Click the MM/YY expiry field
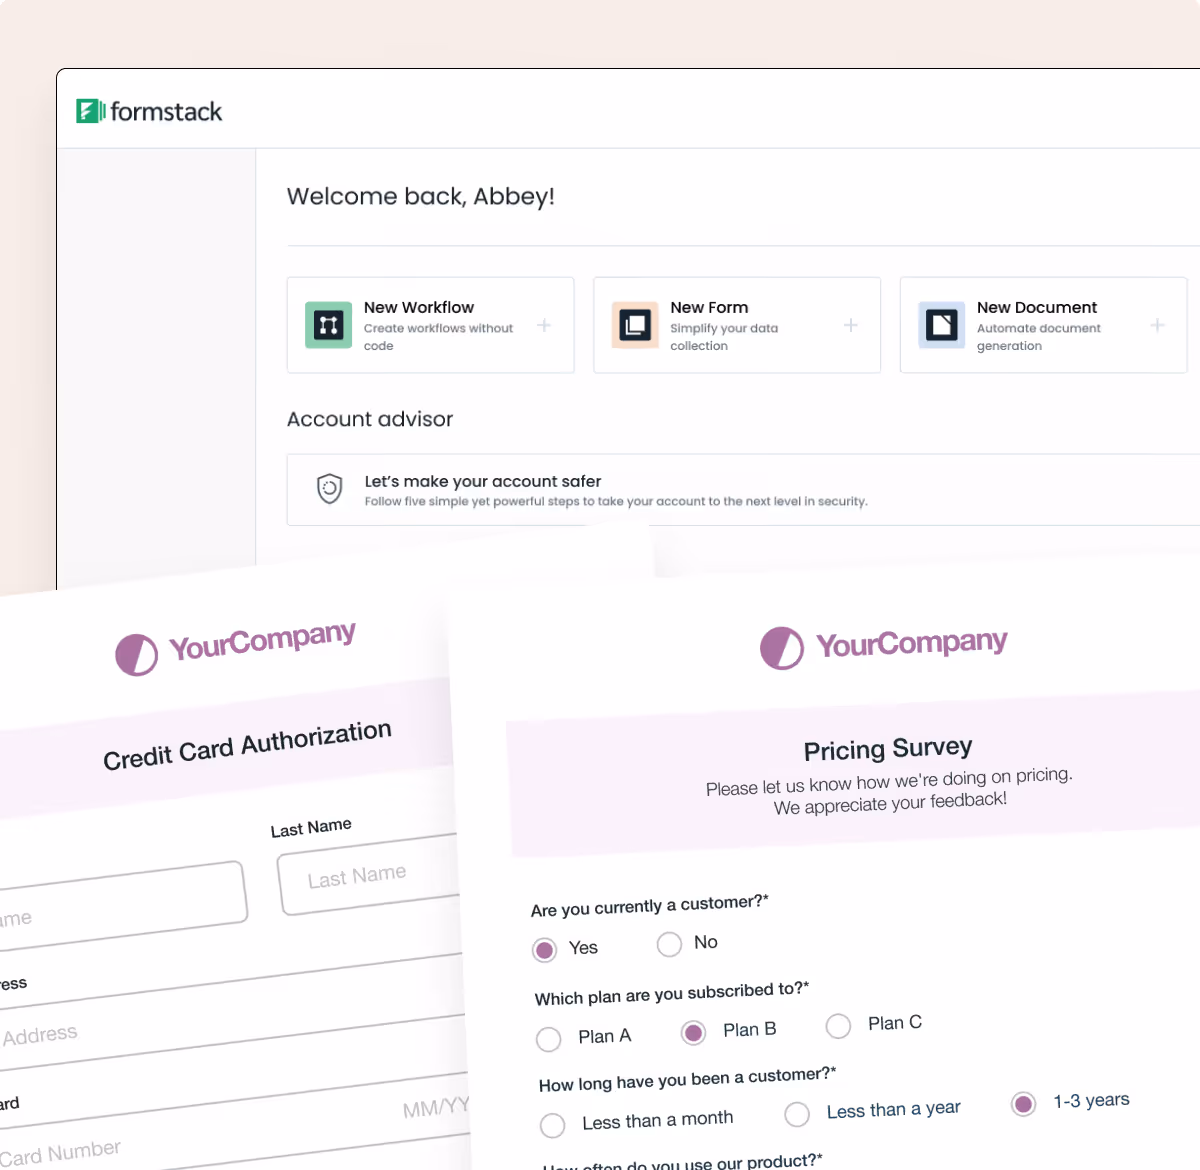Image resolution: width=1200 pixels, height=1170 pixels. [436, 1108]
